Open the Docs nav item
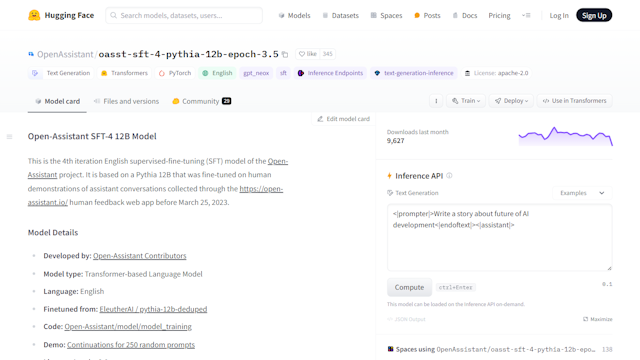The width and height of the screenshot is (640, 360). pos(464,16)
